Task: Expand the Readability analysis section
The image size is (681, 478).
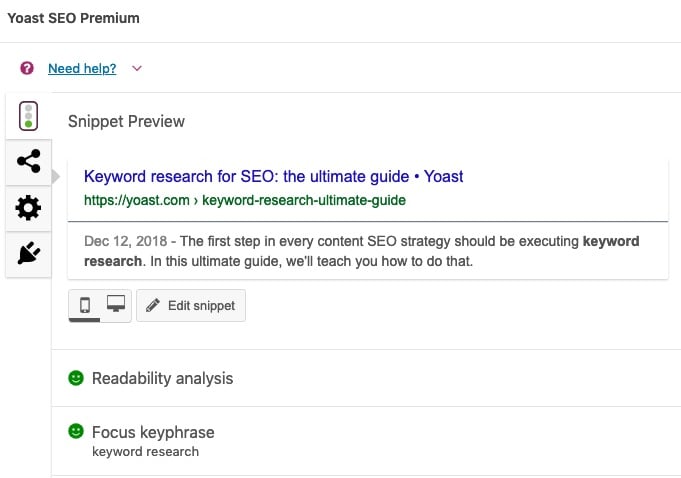Action: coord(366,378)
